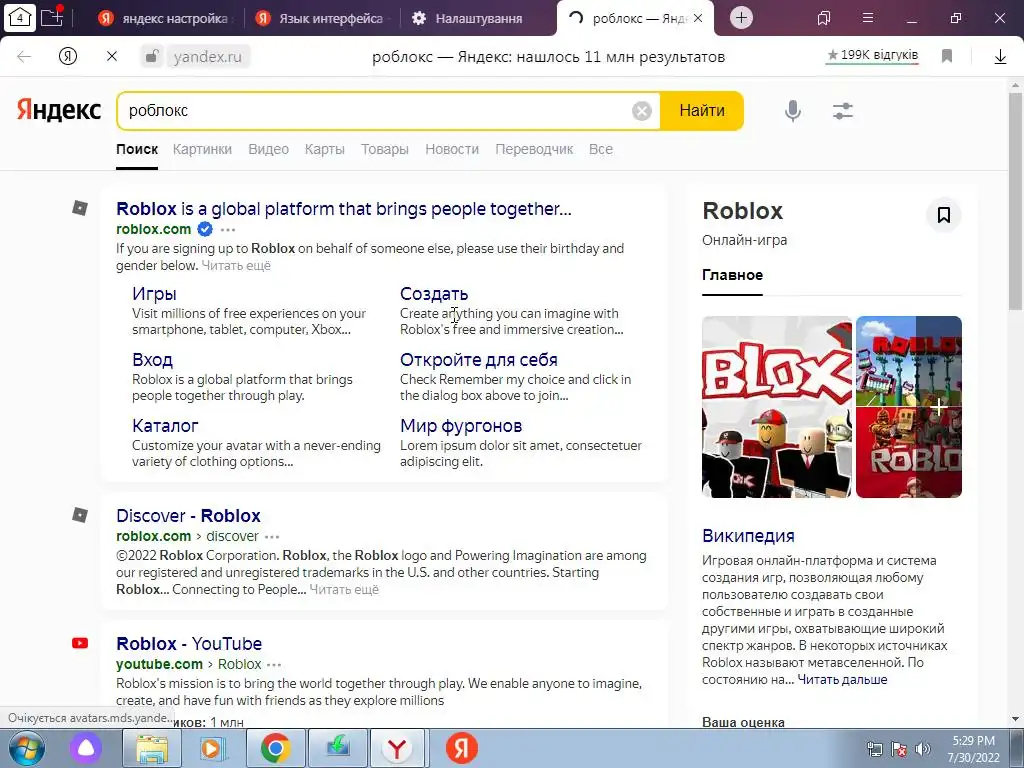
Task: Open the 'Каталог' sitelink
Action: (x=165, y=426)
